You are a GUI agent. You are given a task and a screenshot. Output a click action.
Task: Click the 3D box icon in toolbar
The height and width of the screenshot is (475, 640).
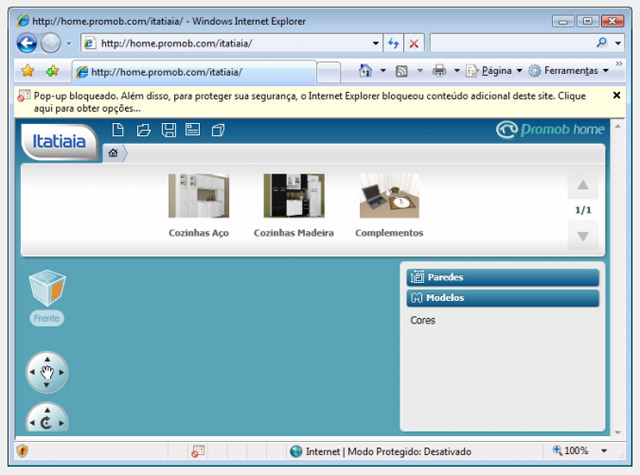(218, 130)
